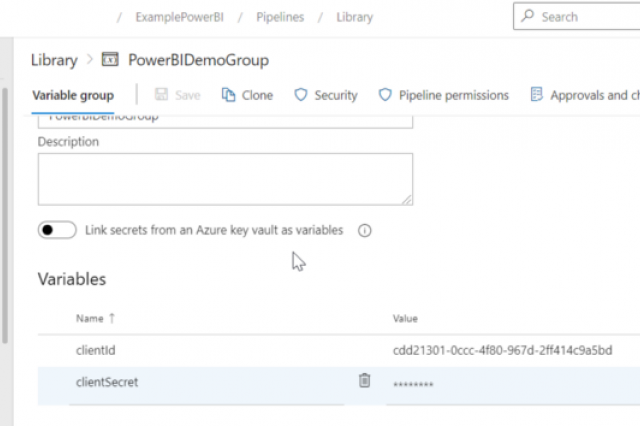The image size is (640, 426).
Task: Toggle Link secrets from Azure key vault
Action: 57,230
